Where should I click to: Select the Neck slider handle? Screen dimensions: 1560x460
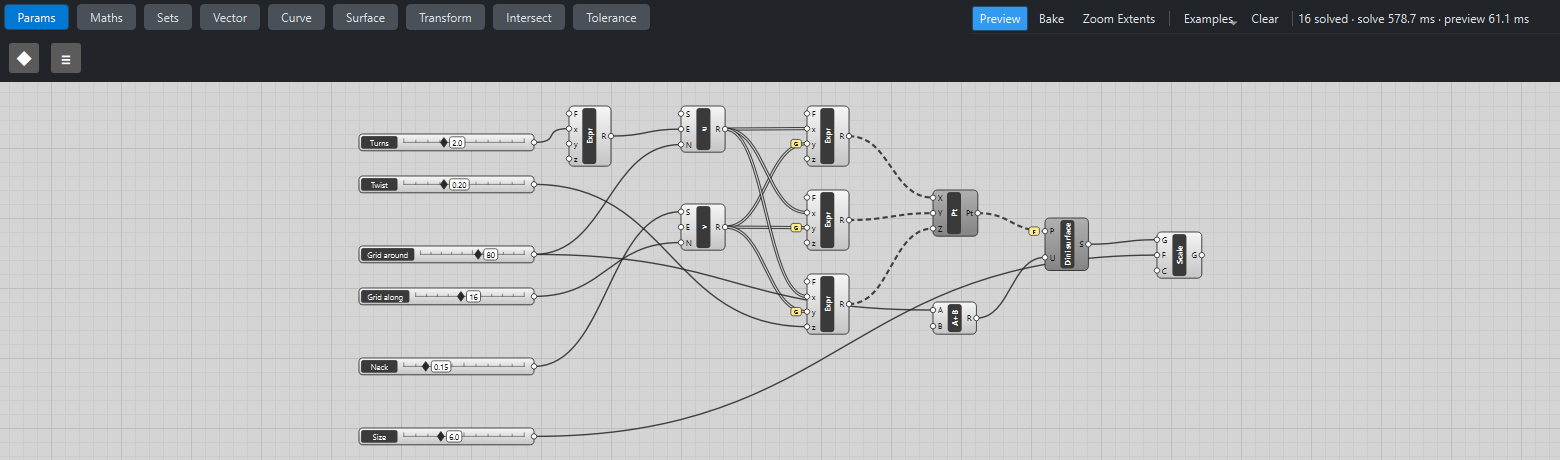425,367
